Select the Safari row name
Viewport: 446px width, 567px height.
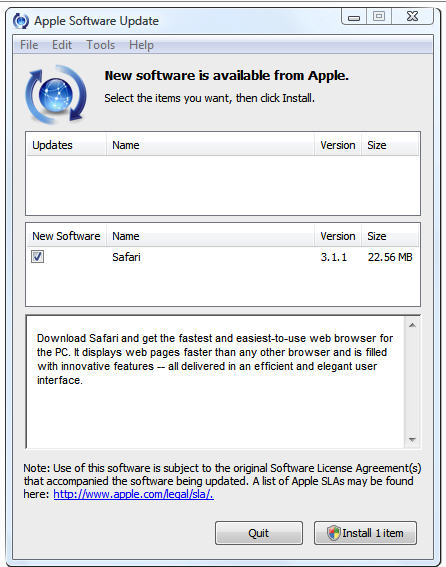[126, 257]
